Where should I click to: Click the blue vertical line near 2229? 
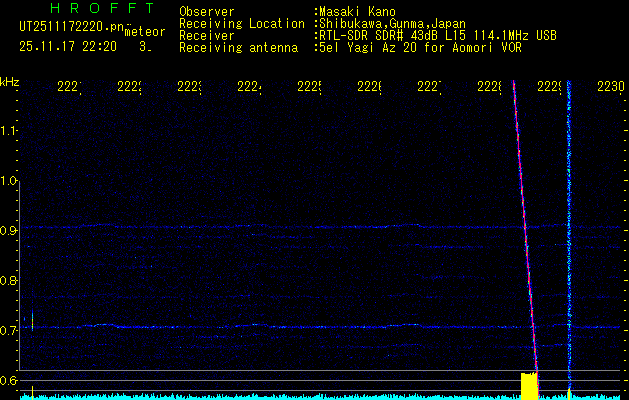pyautogui.click(x=568, y=230)
